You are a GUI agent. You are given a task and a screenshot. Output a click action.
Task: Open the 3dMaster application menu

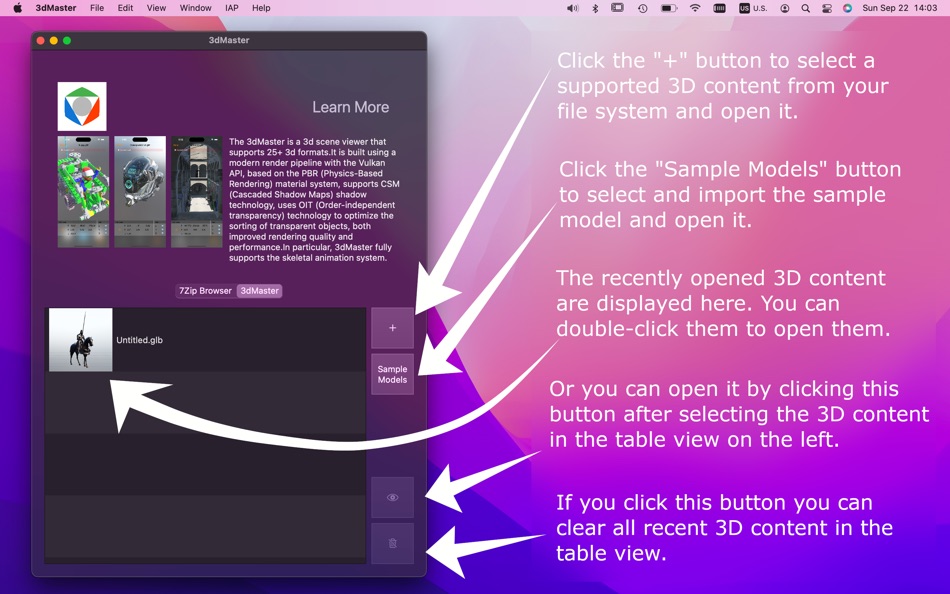click(x=56, y=8)
